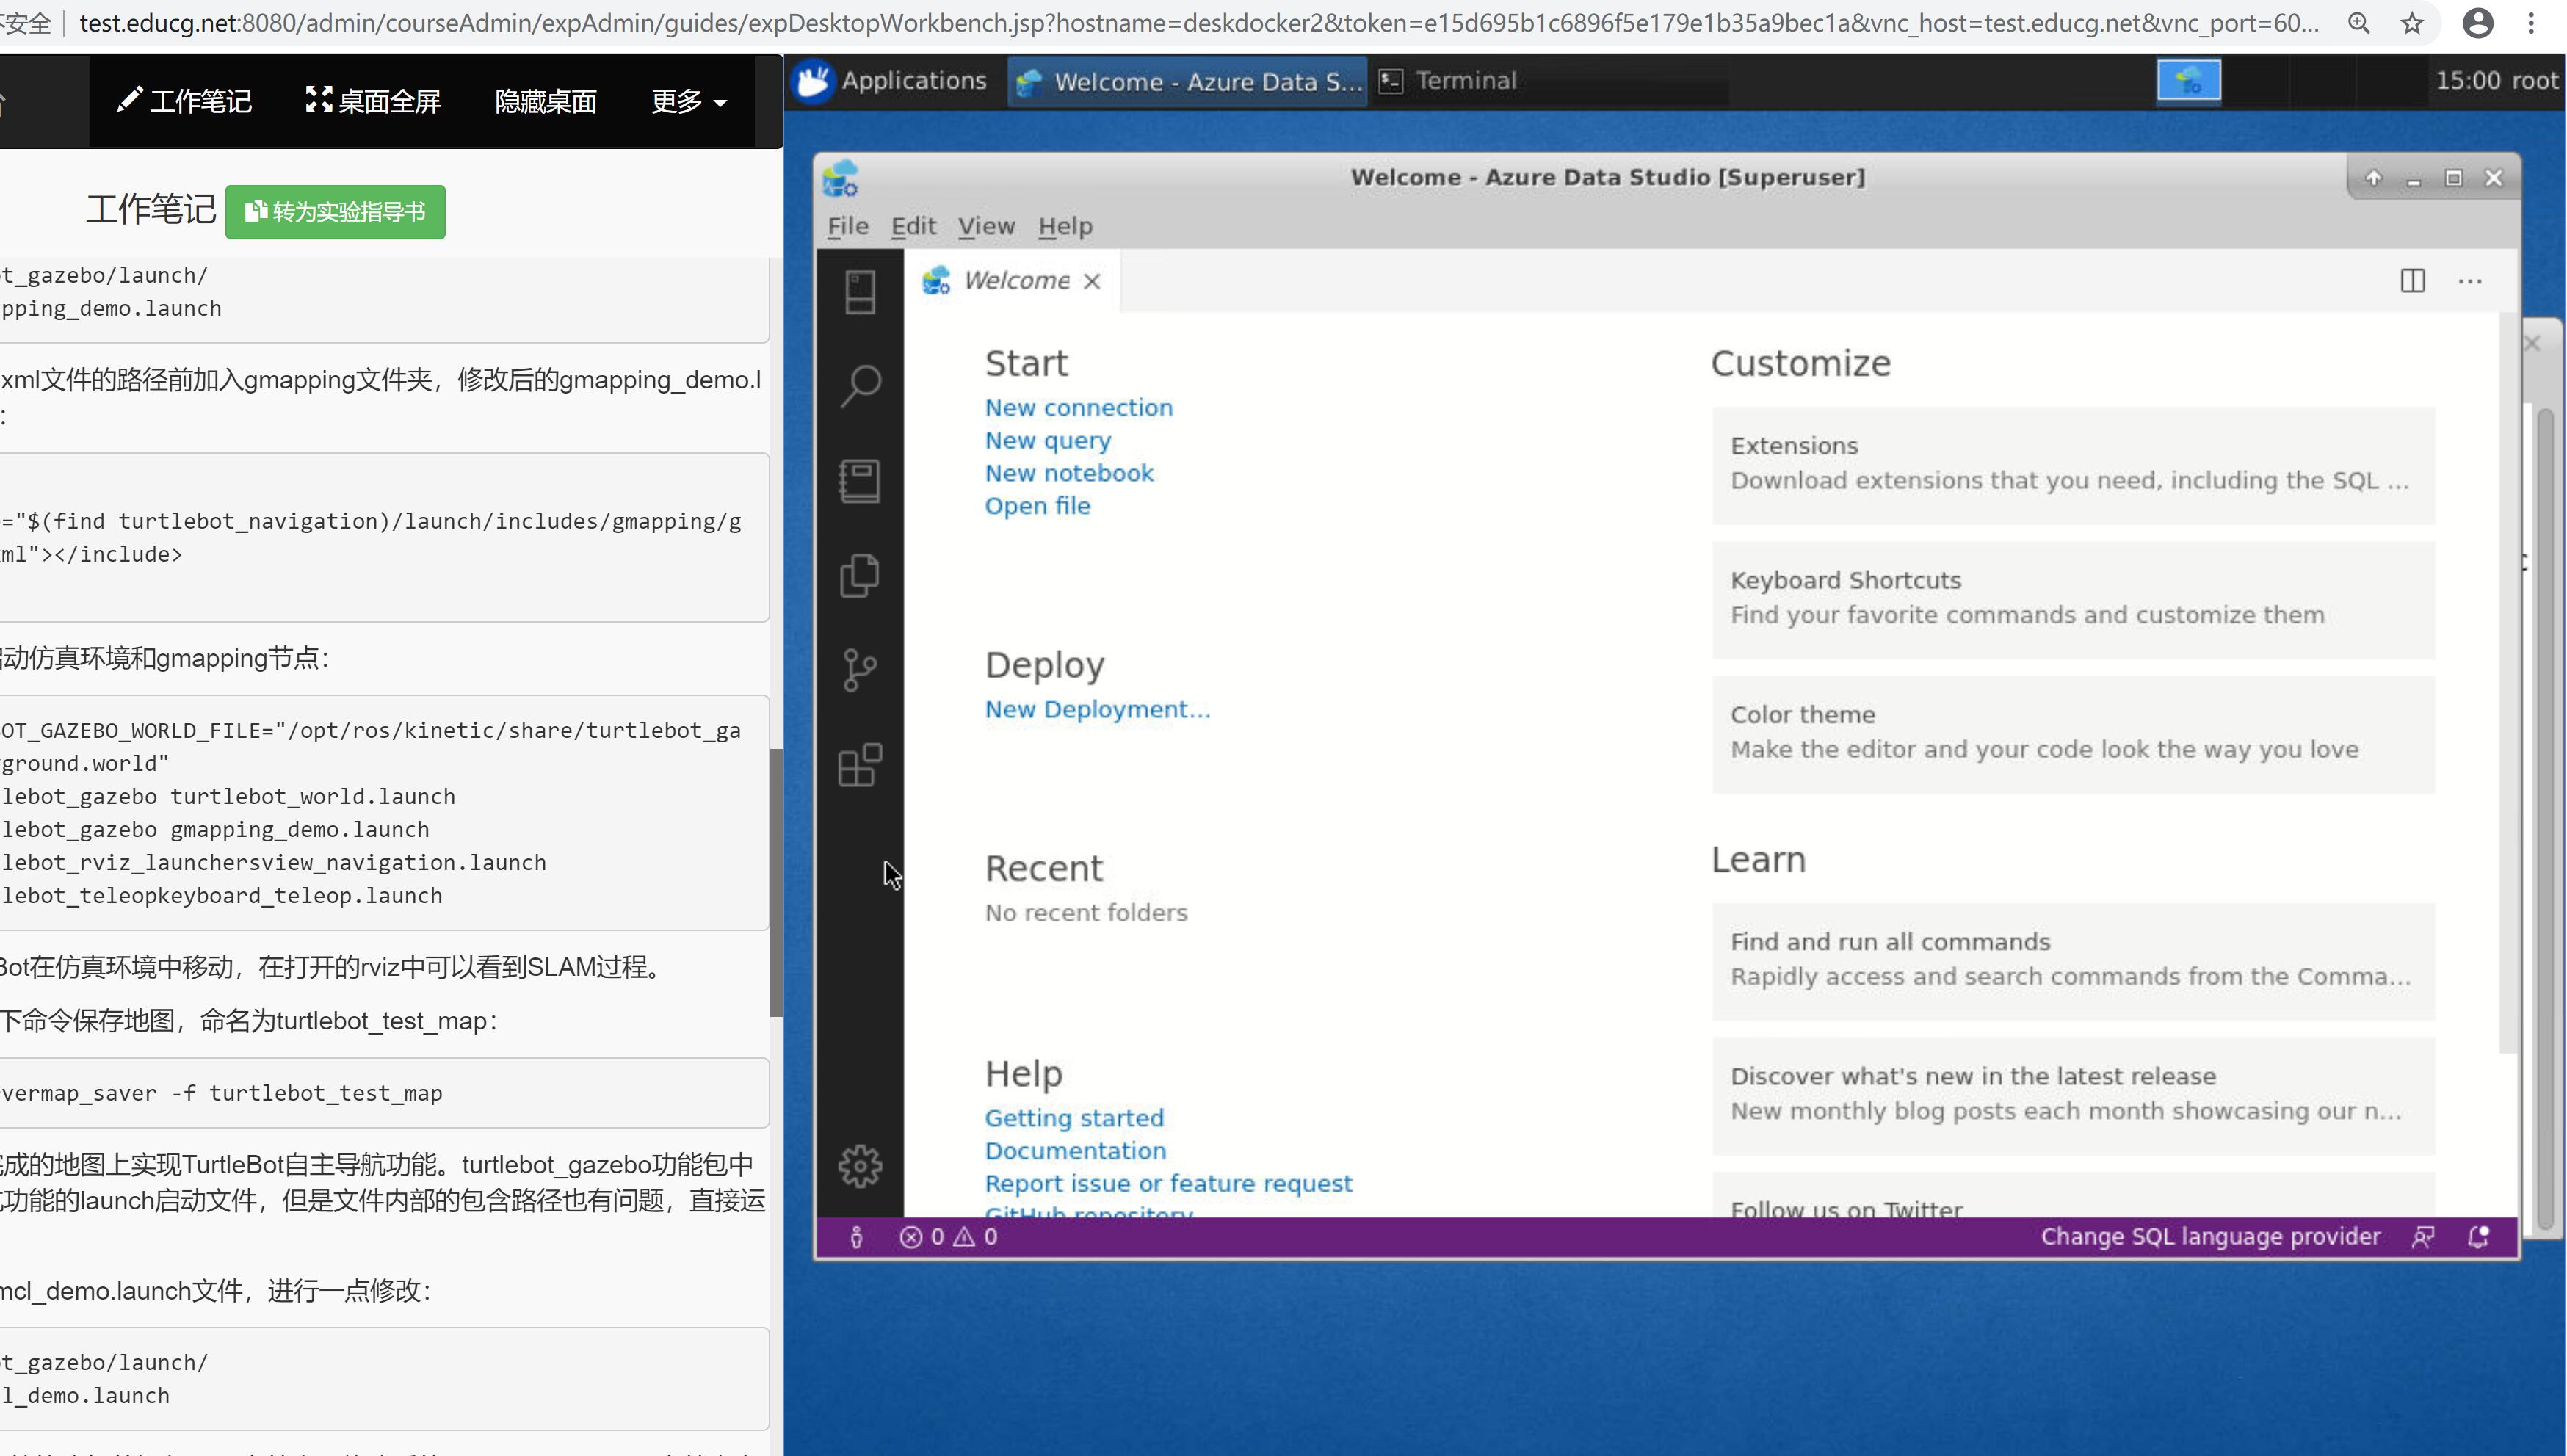
Task: Click the 转为实验指导书 green button
Action: coord(335,212)
